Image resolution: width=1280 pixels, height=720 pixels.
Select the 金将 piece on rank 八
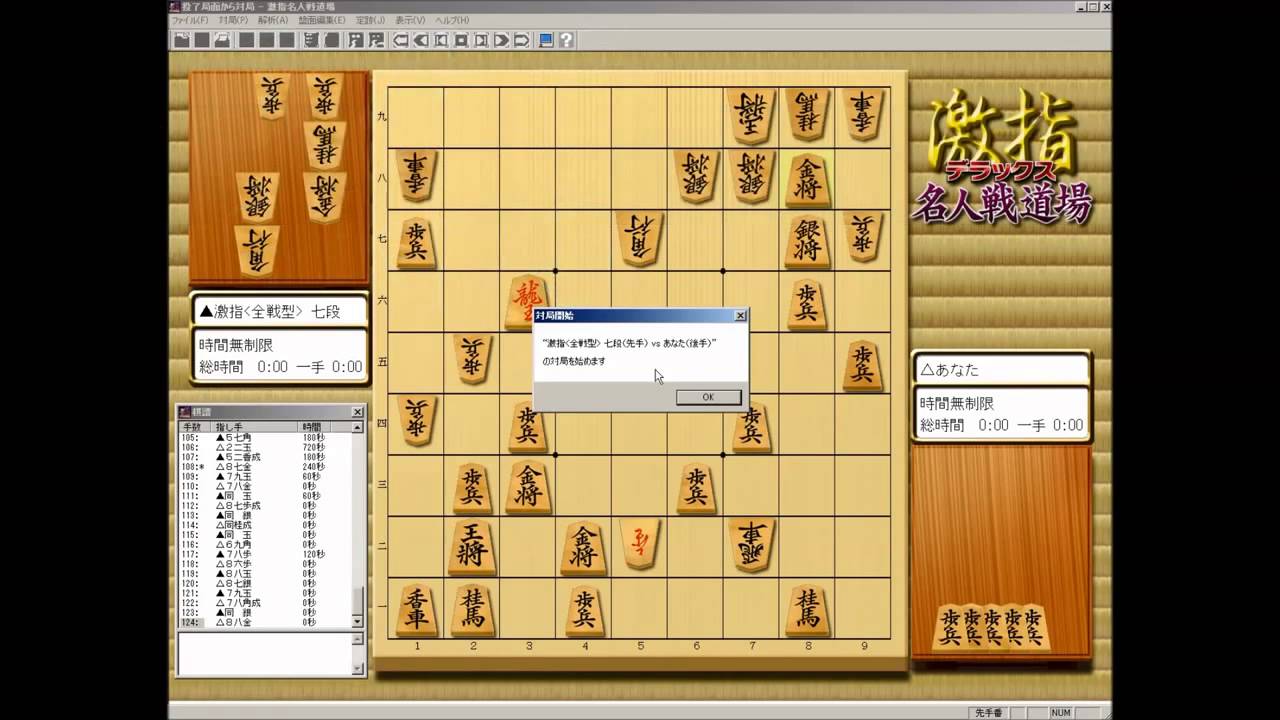tap(808, 178)
